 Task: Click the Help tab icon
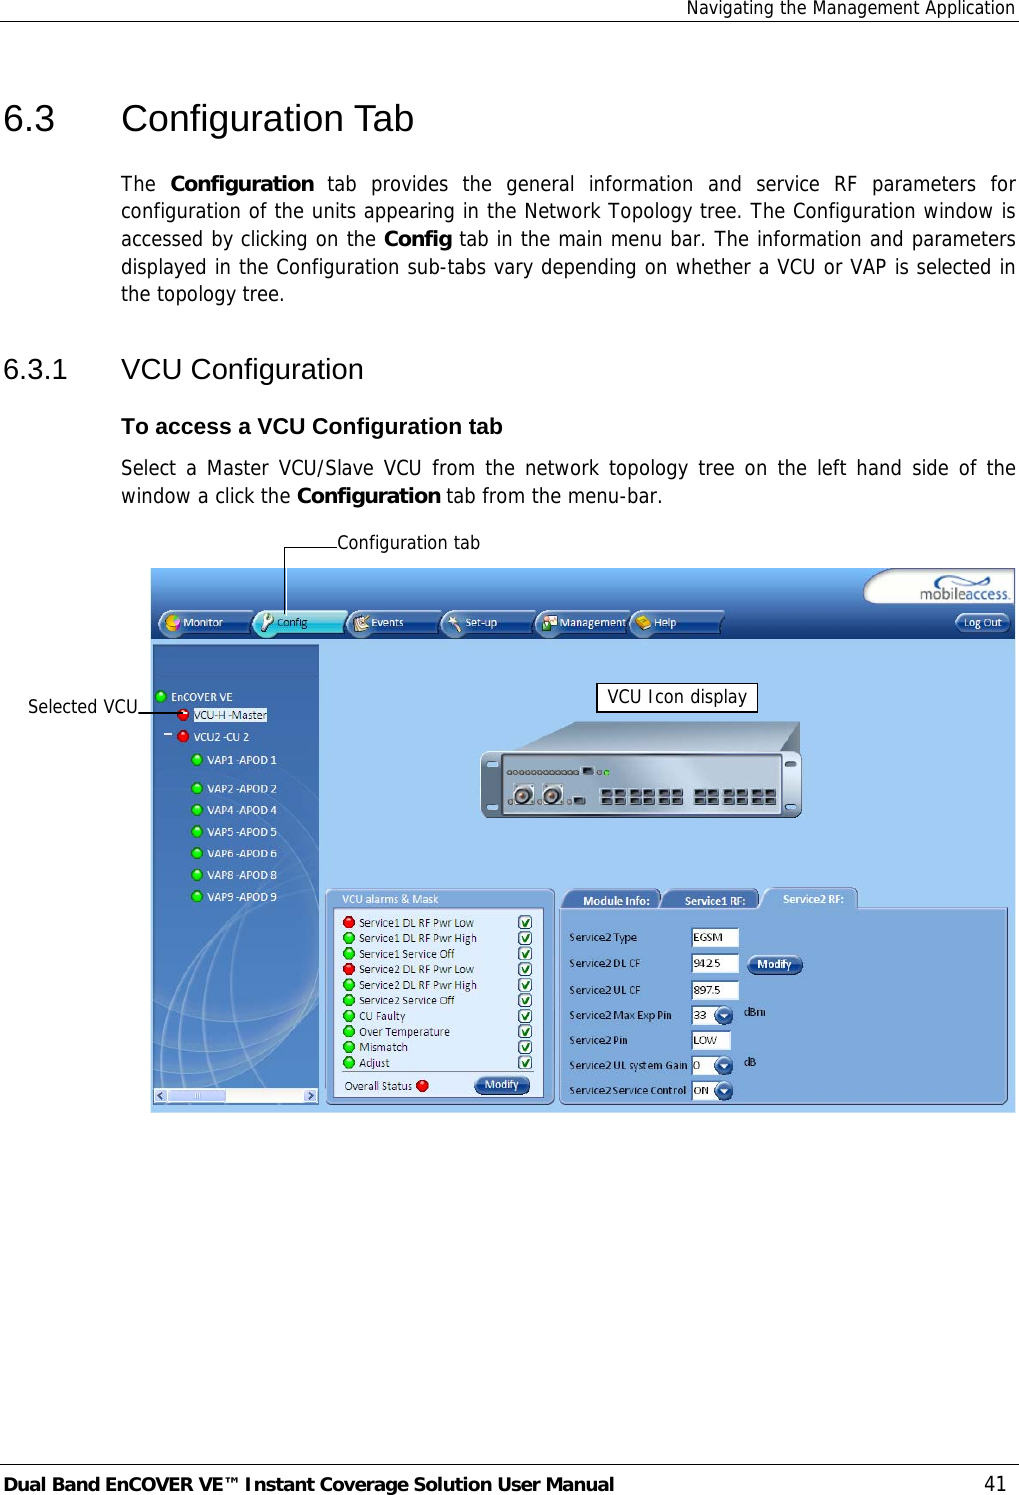[643, 622]
